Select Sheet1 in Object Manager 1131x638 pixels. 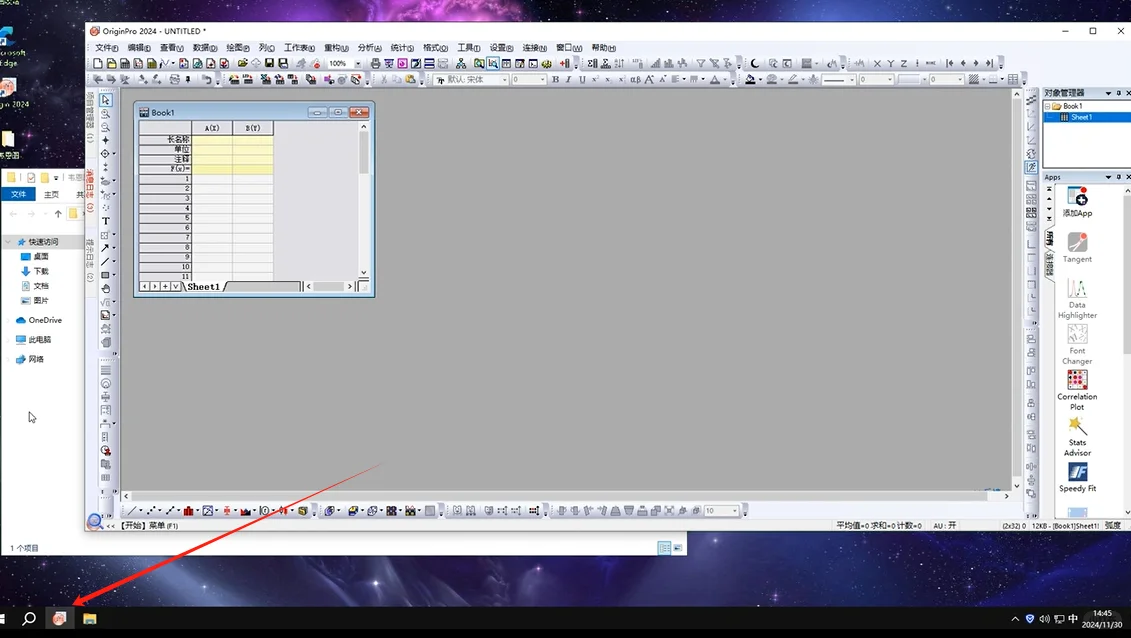(x=1081, y=117)
